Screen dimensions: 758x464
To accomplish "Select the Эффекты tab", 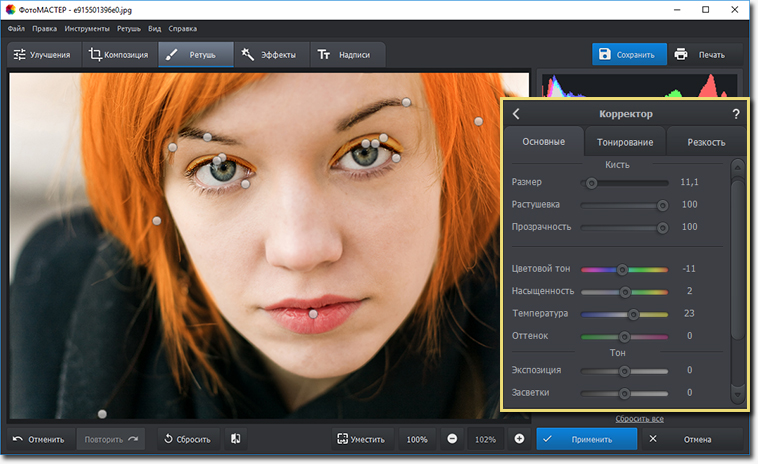I will tap(270, 54).
